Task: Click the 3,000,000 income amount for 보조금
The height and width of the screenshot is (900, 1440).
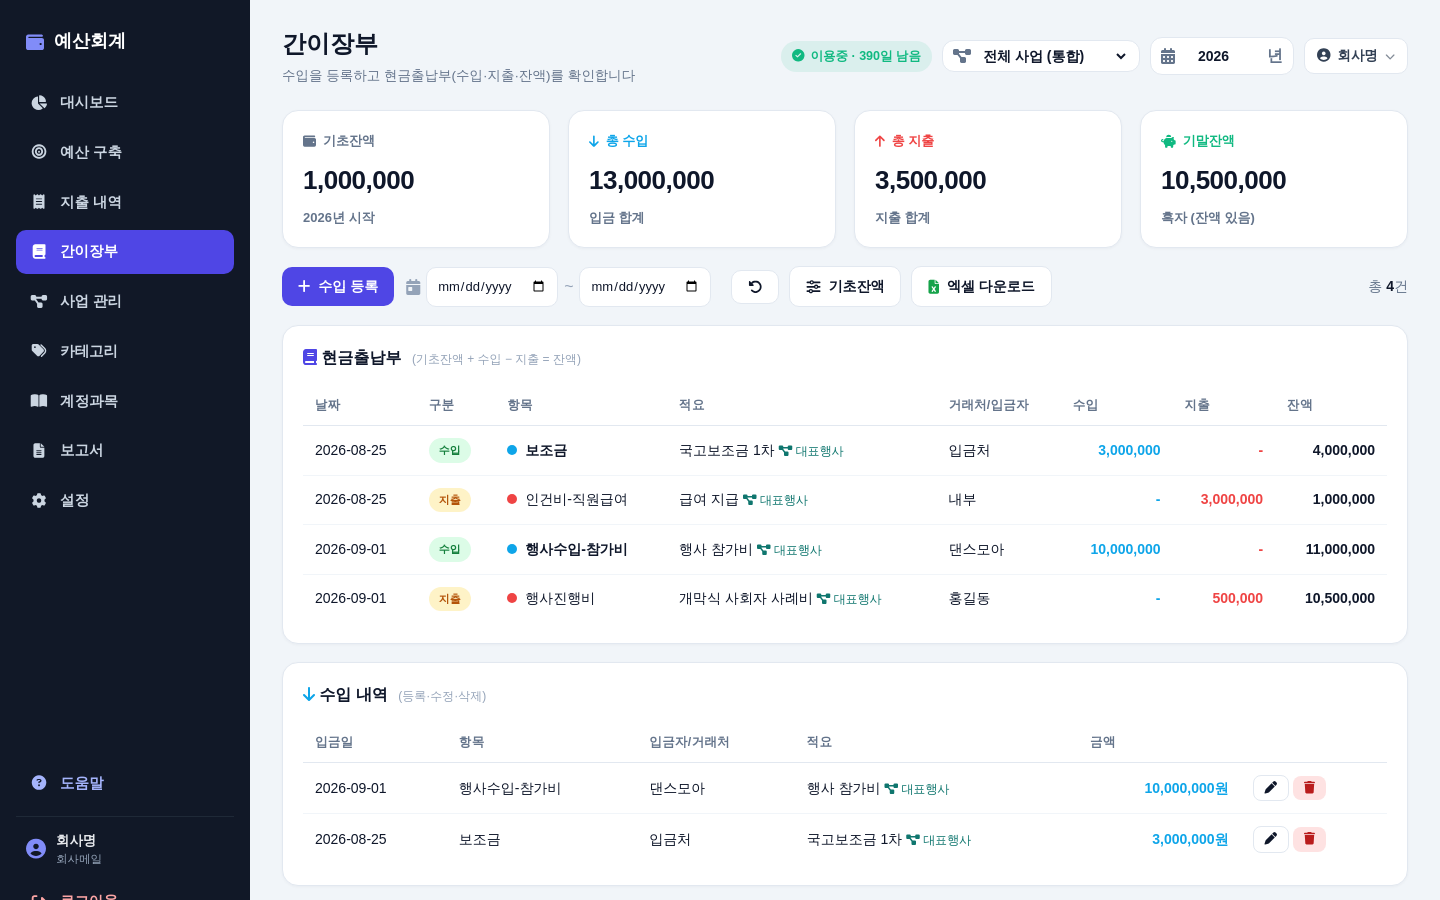Action: coord(1129,450)
